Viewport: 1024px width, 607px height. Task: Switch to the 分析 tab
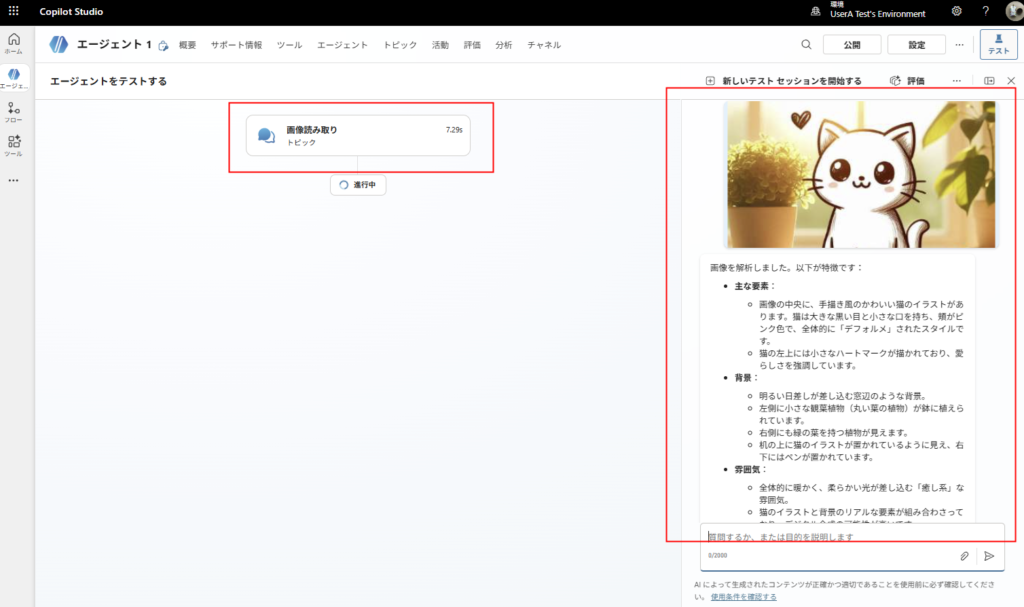(x=504, y=44)
